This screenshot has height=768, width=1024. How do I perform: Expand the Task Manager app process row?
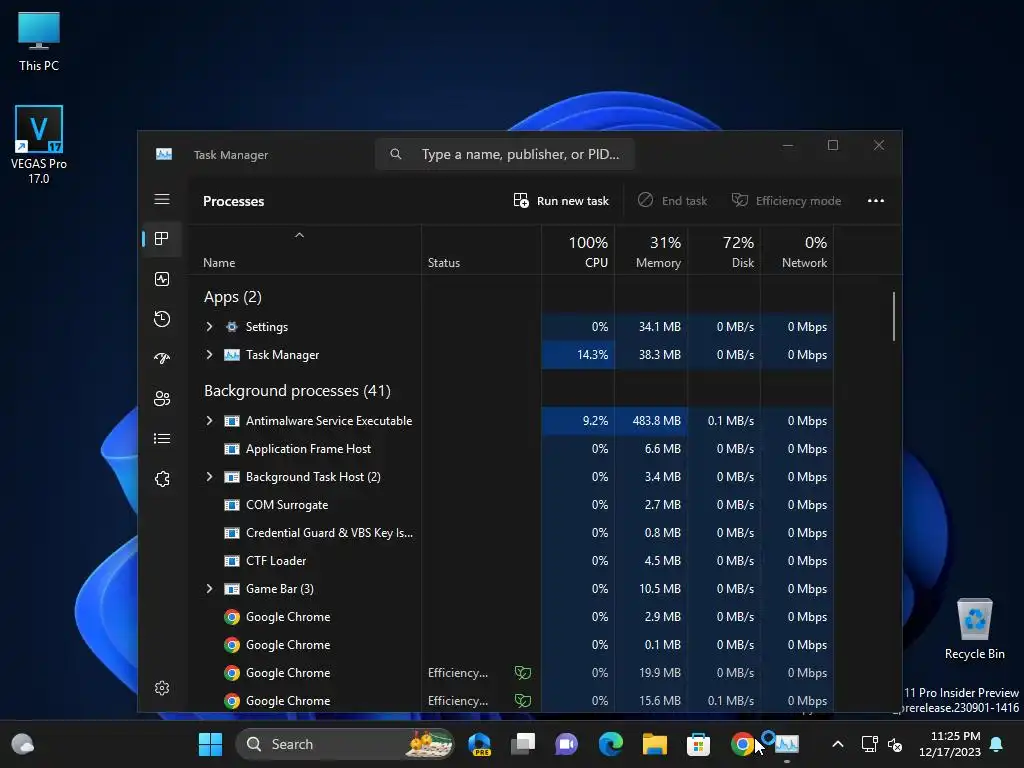(209, 355)
